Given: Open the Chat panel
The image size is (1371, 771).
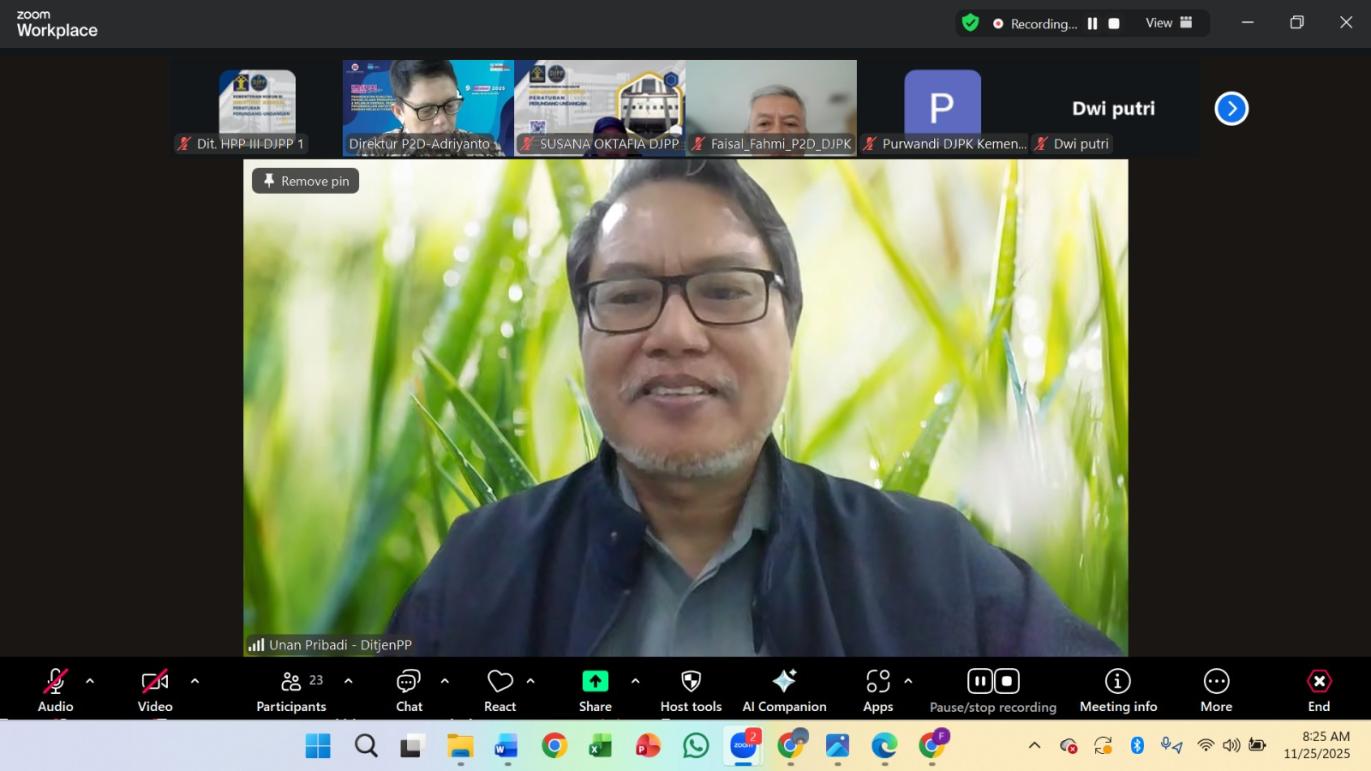Looking at the screenshot, I should 408,689.
